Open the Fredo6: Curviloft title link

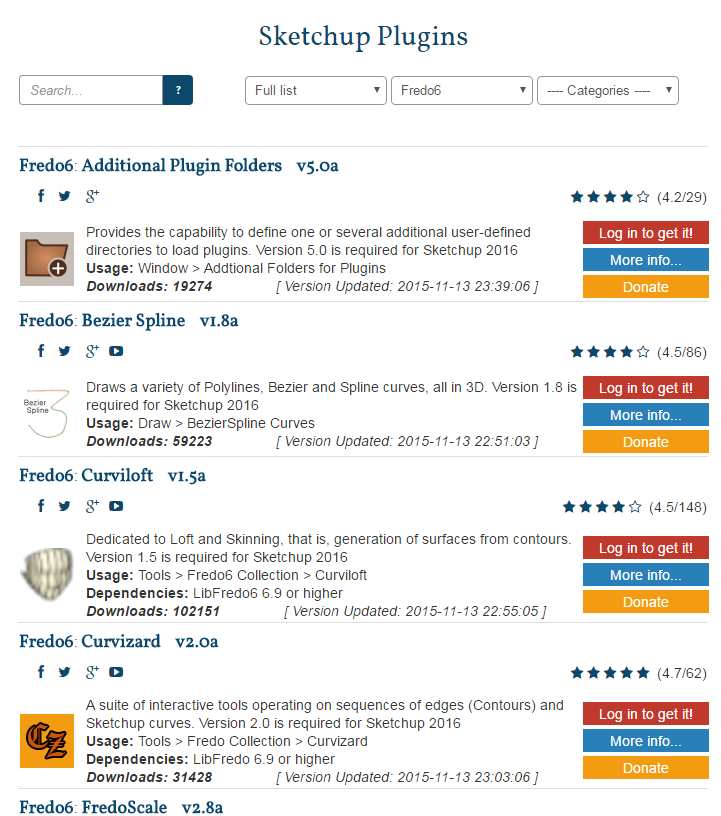click(x=112, y=476)
